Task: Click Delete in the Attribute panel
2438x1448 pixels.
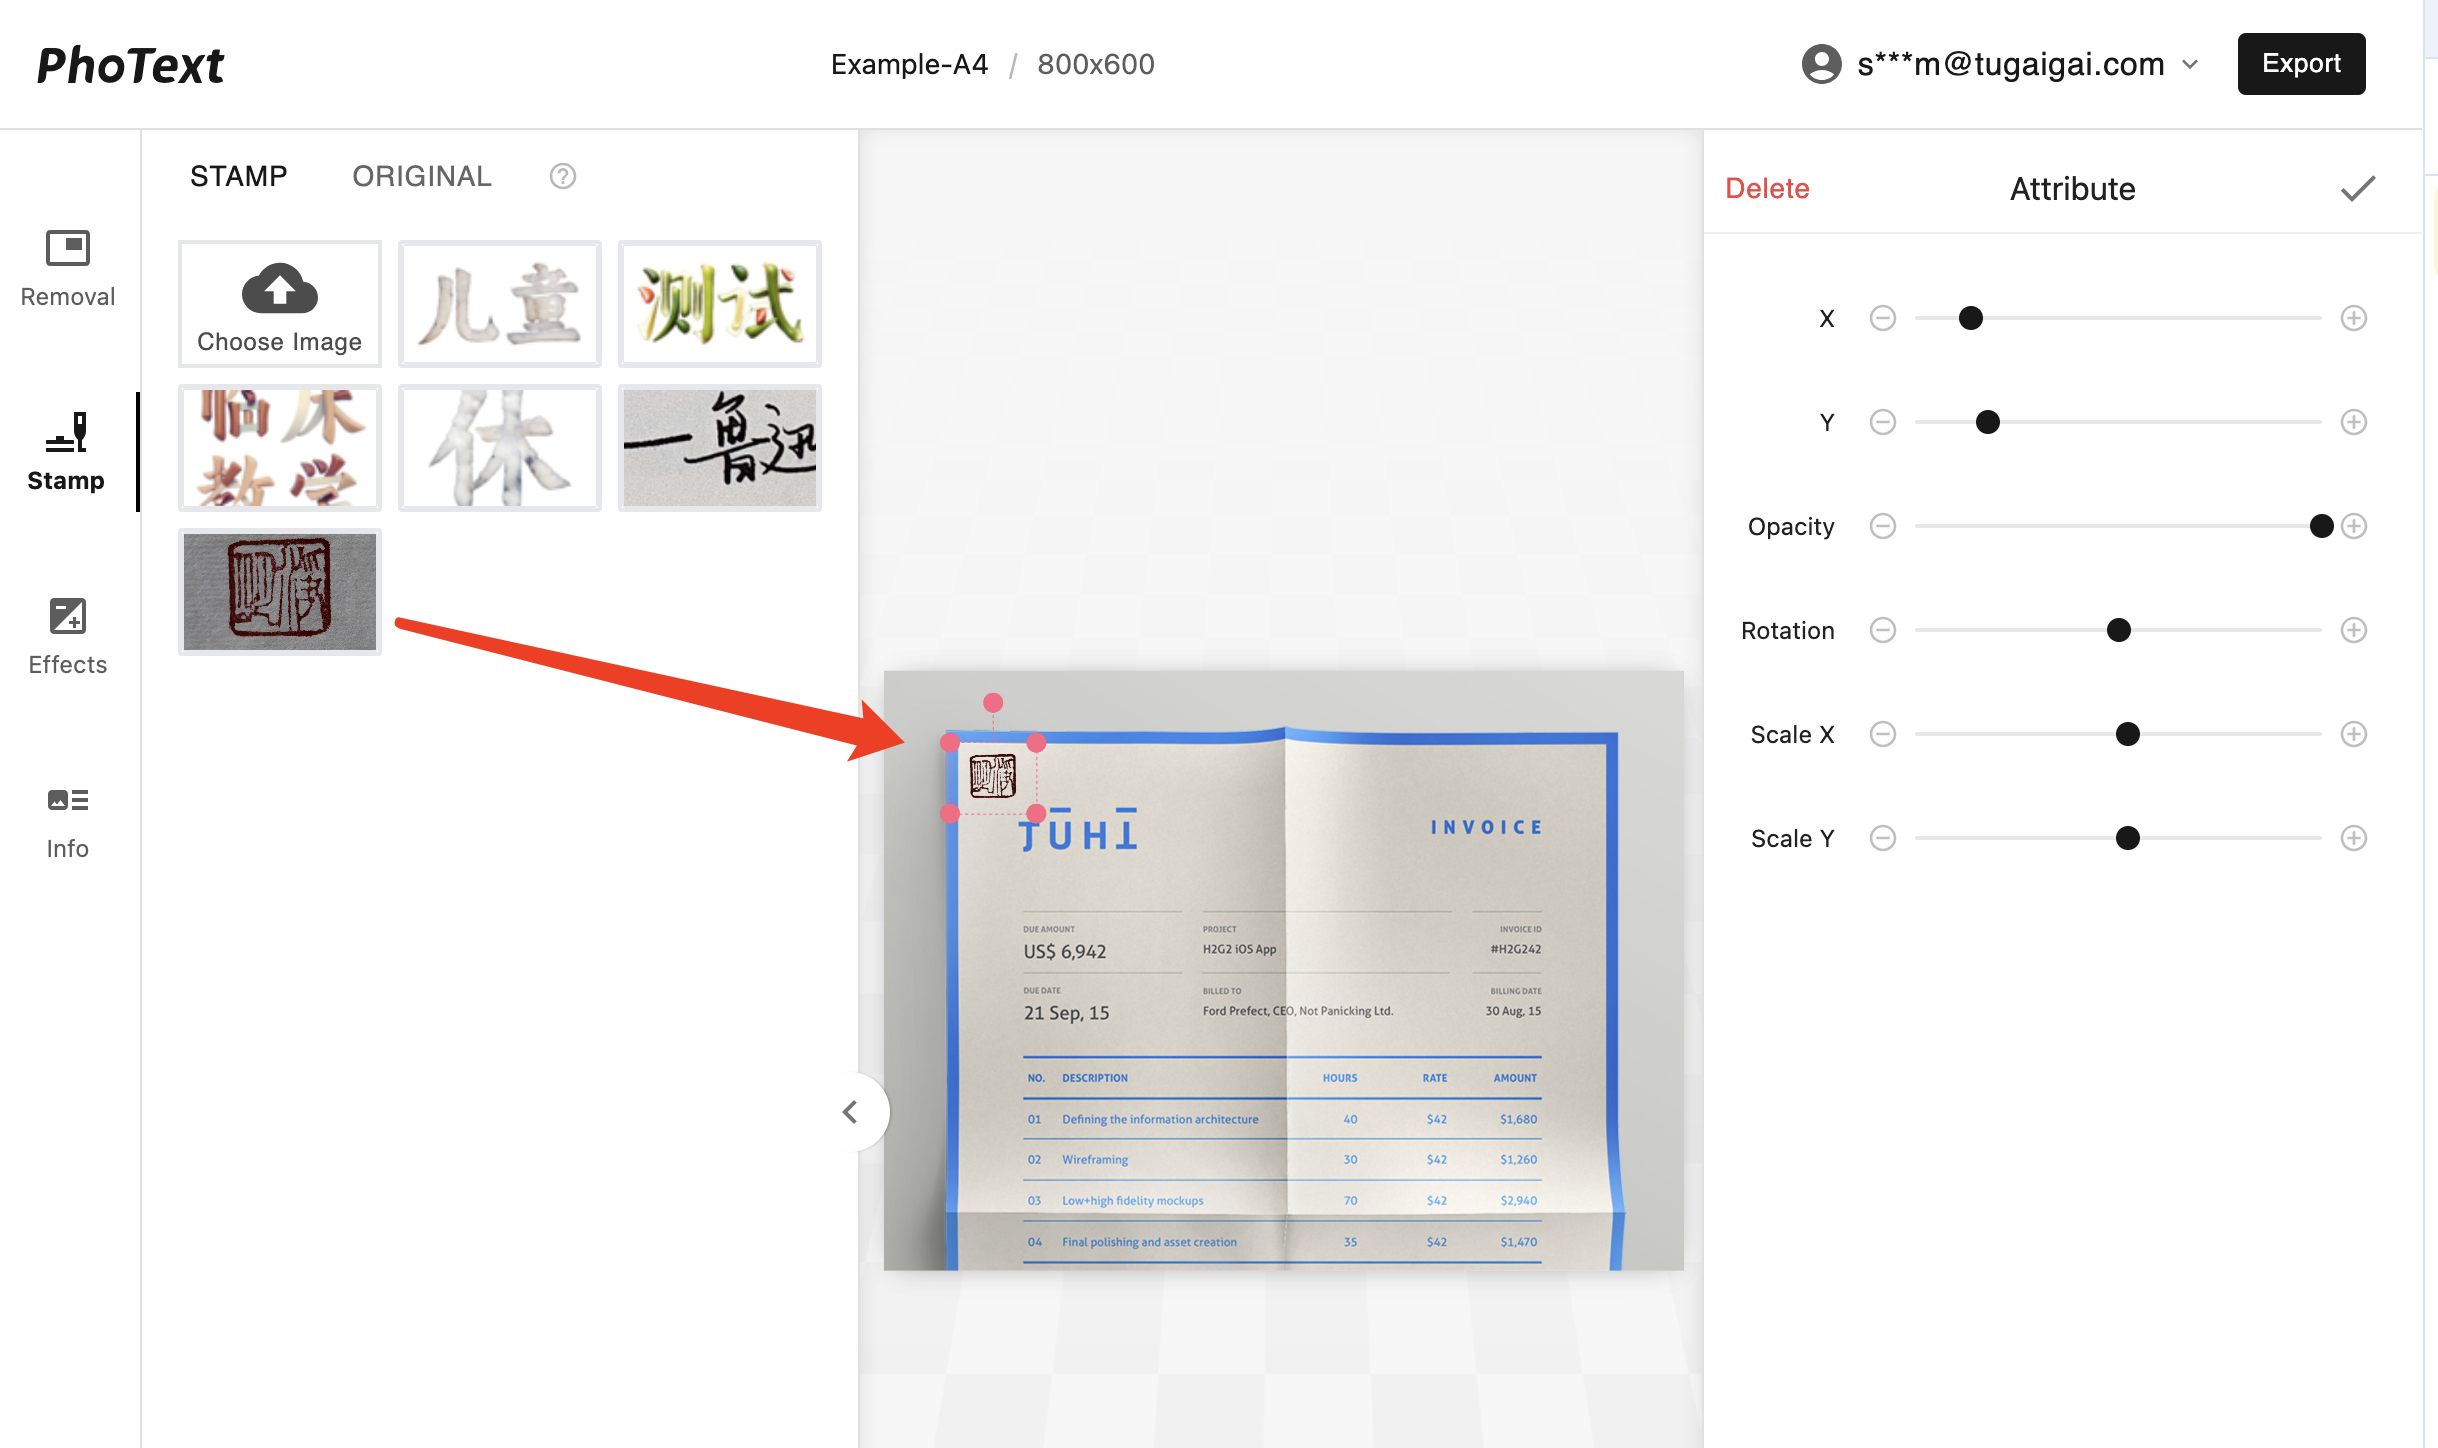Action: click(x=1767, y=189)
